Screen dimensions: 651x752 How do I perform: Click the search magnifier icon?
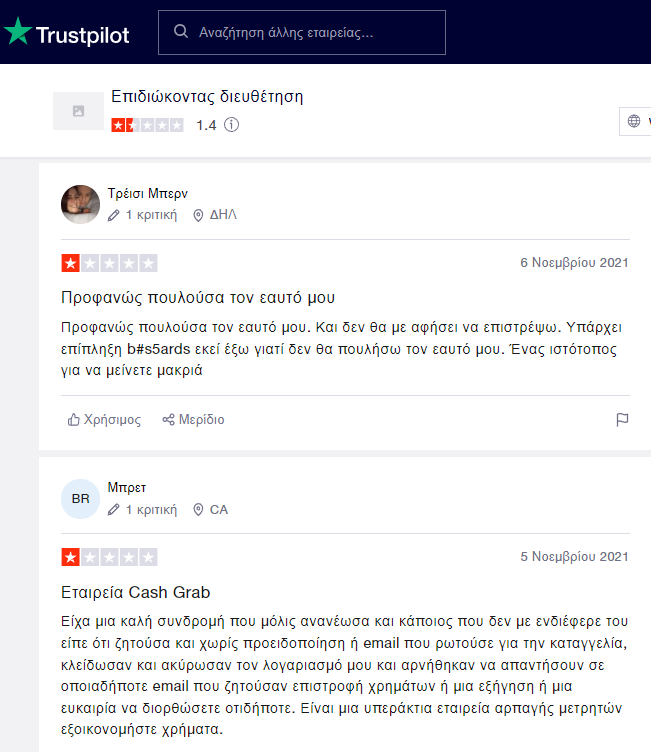tap(181, 32)
